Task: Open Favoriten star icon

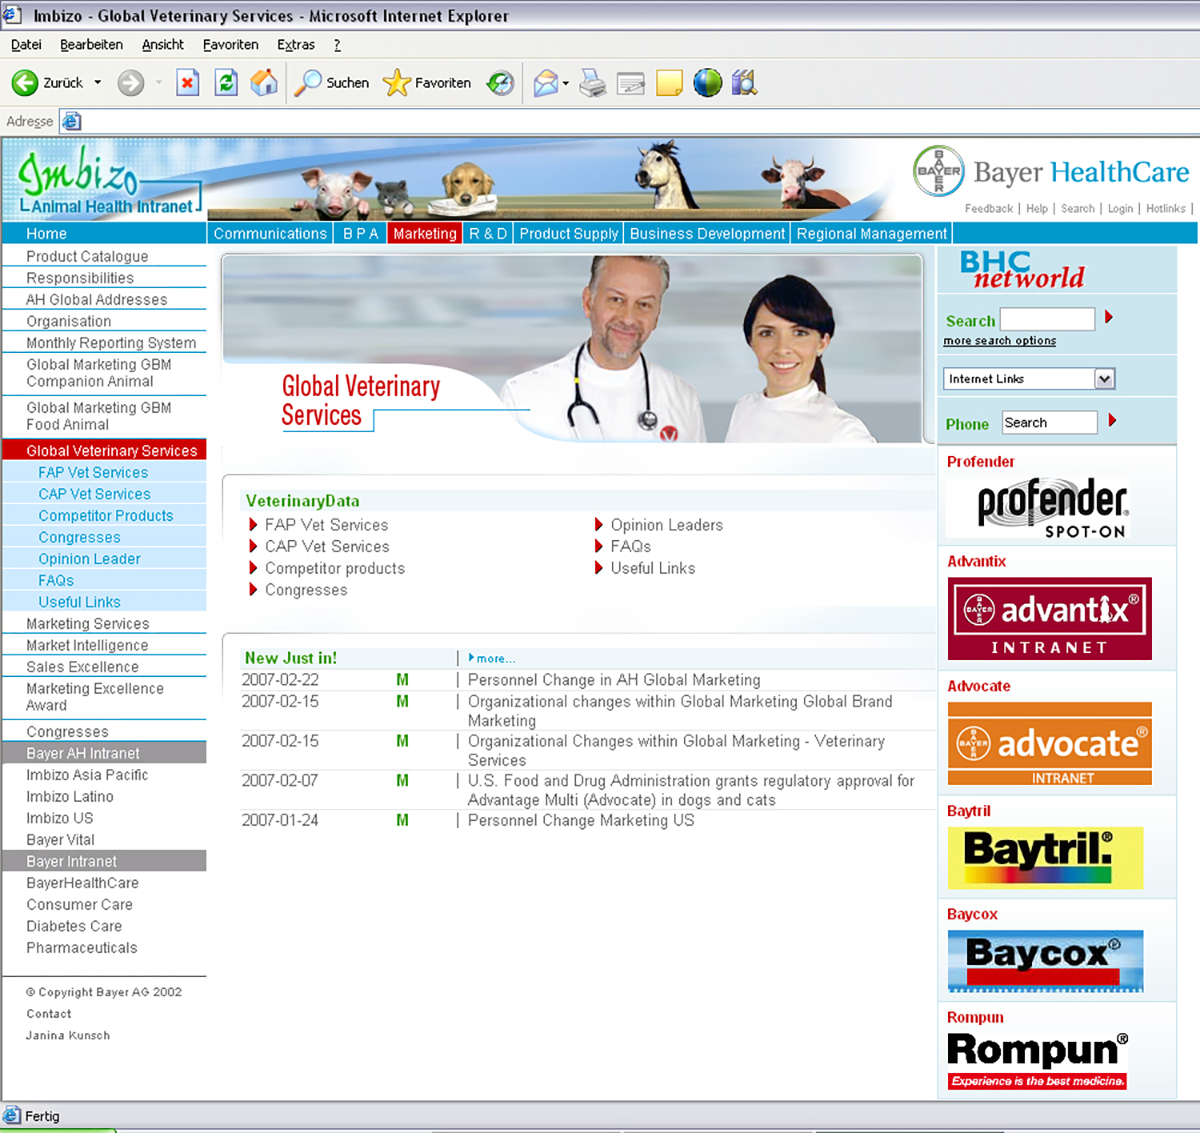Action: [397, 83]
